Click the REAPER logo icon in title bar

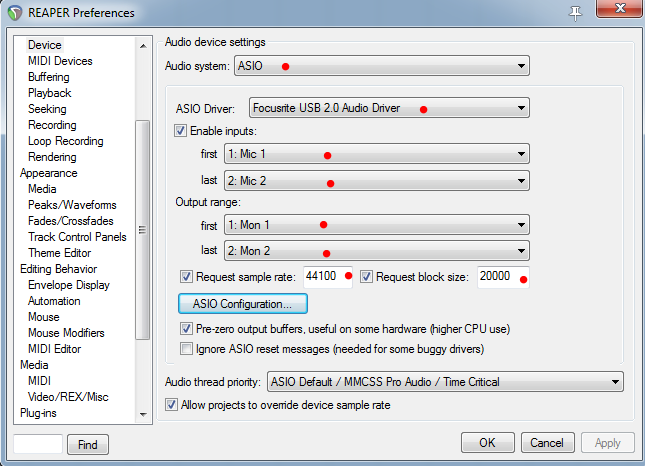pyautogui.click(x=15, y=13)
